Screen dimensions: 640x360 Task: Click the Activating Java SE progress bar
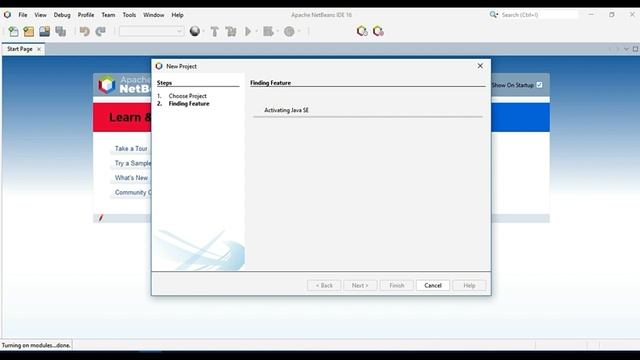click(368, 117)
